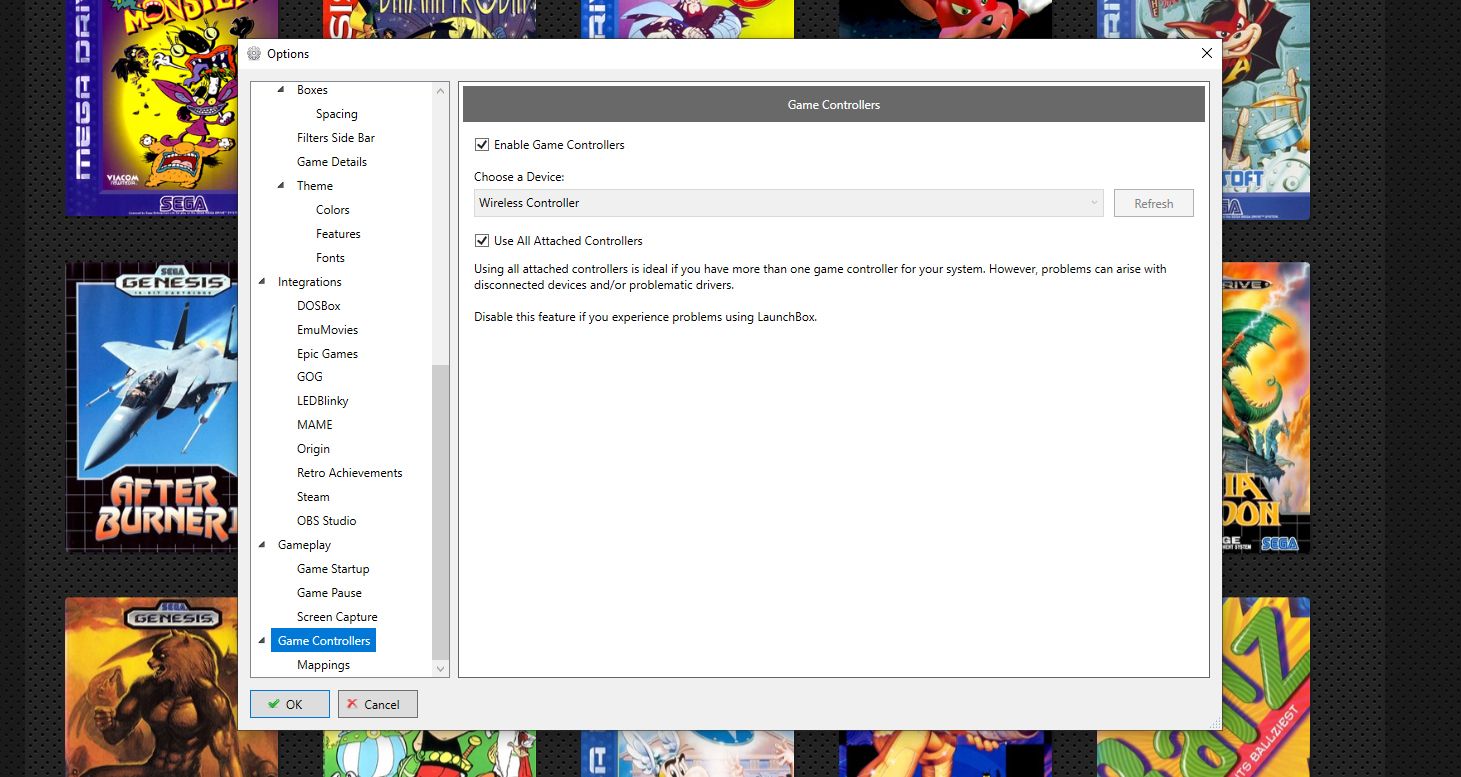Open the Choose a Device dropdown
Image resolution: width=1461 pixels, height=777 pixels.
(x=788, y=203)
